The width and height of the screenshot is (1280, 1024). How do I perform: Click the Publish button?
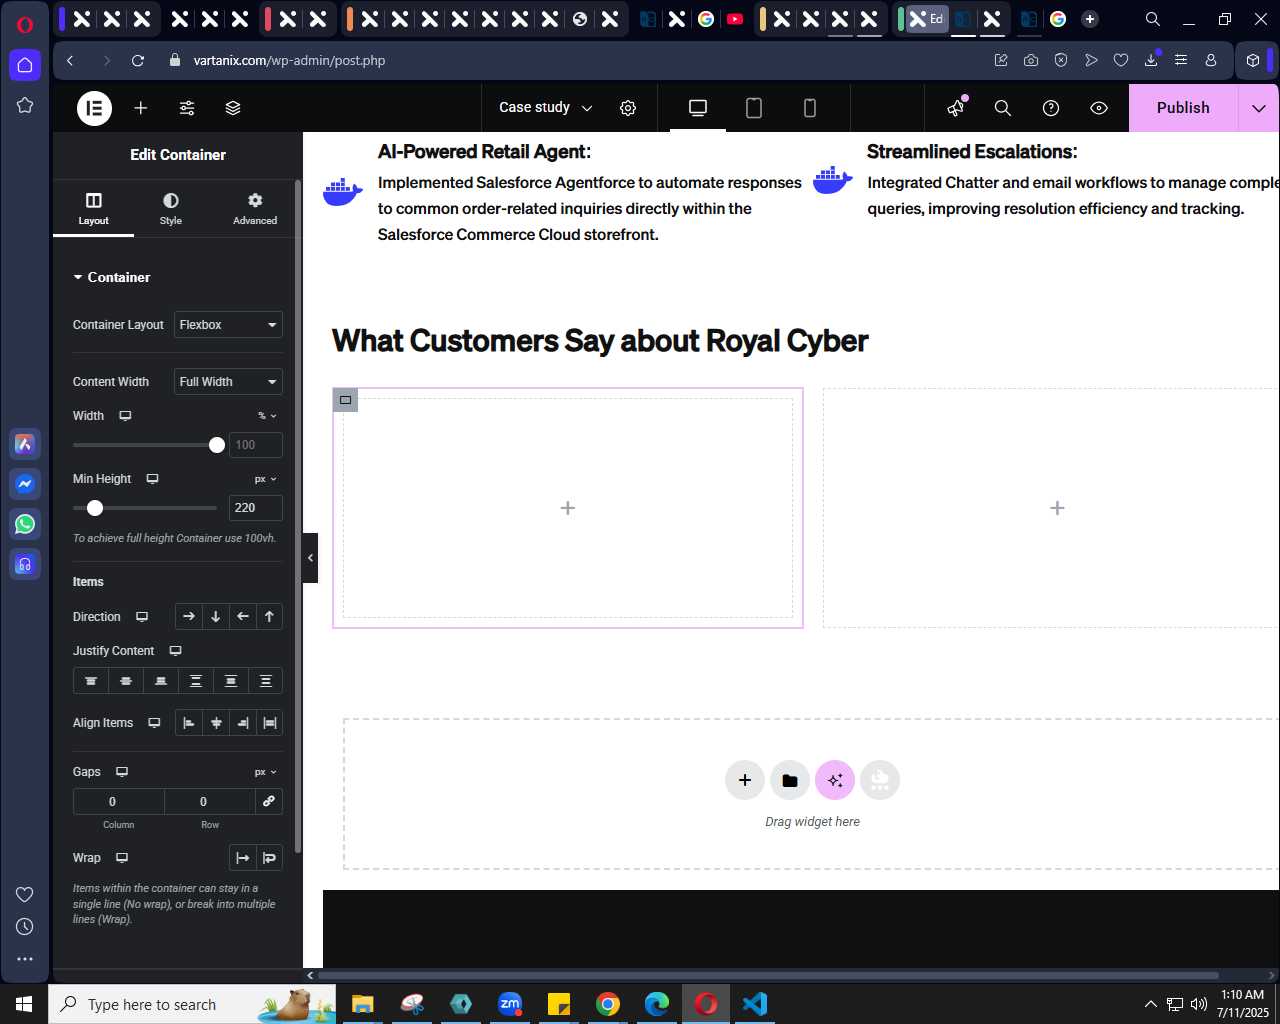(1183, 108)
